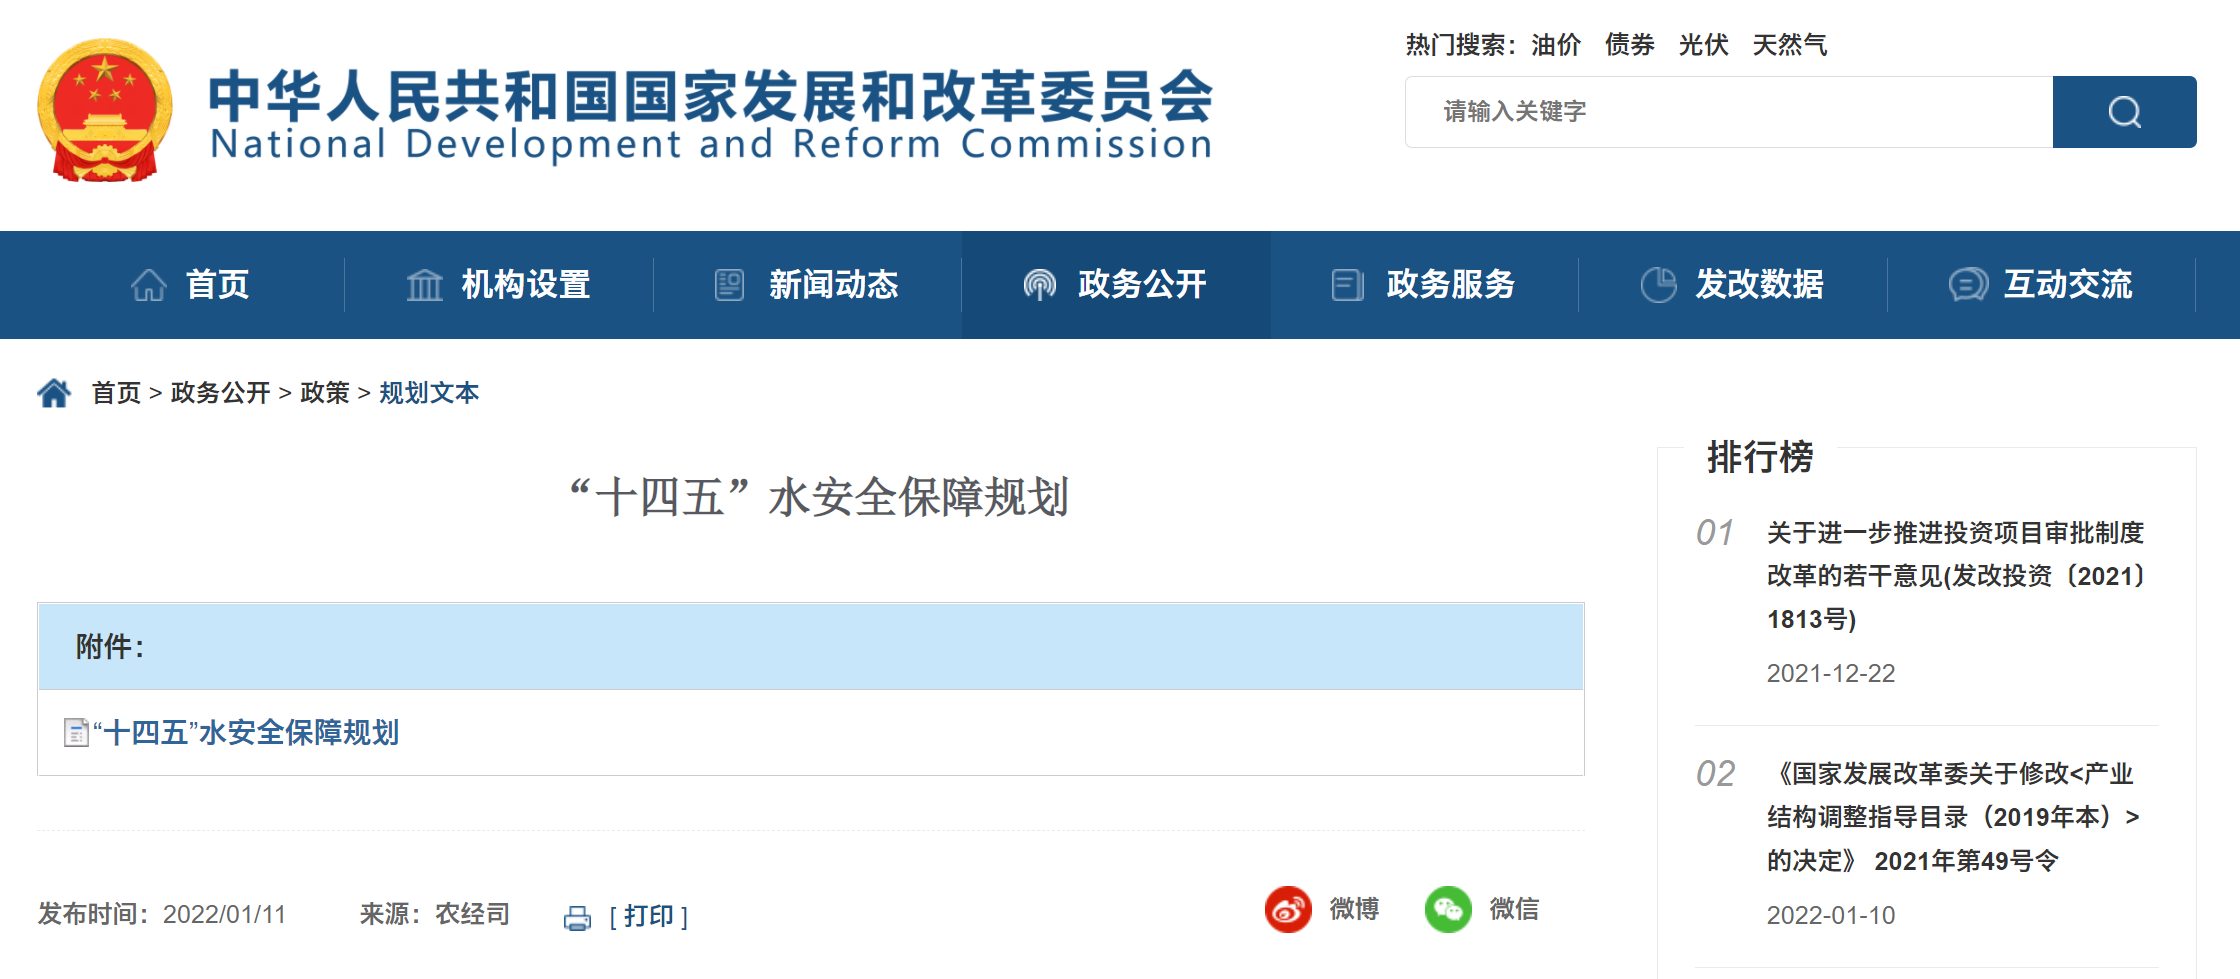Click the home icon in breadcrumb
Screen dimensions: 2240x979
(x=54, y=393)
